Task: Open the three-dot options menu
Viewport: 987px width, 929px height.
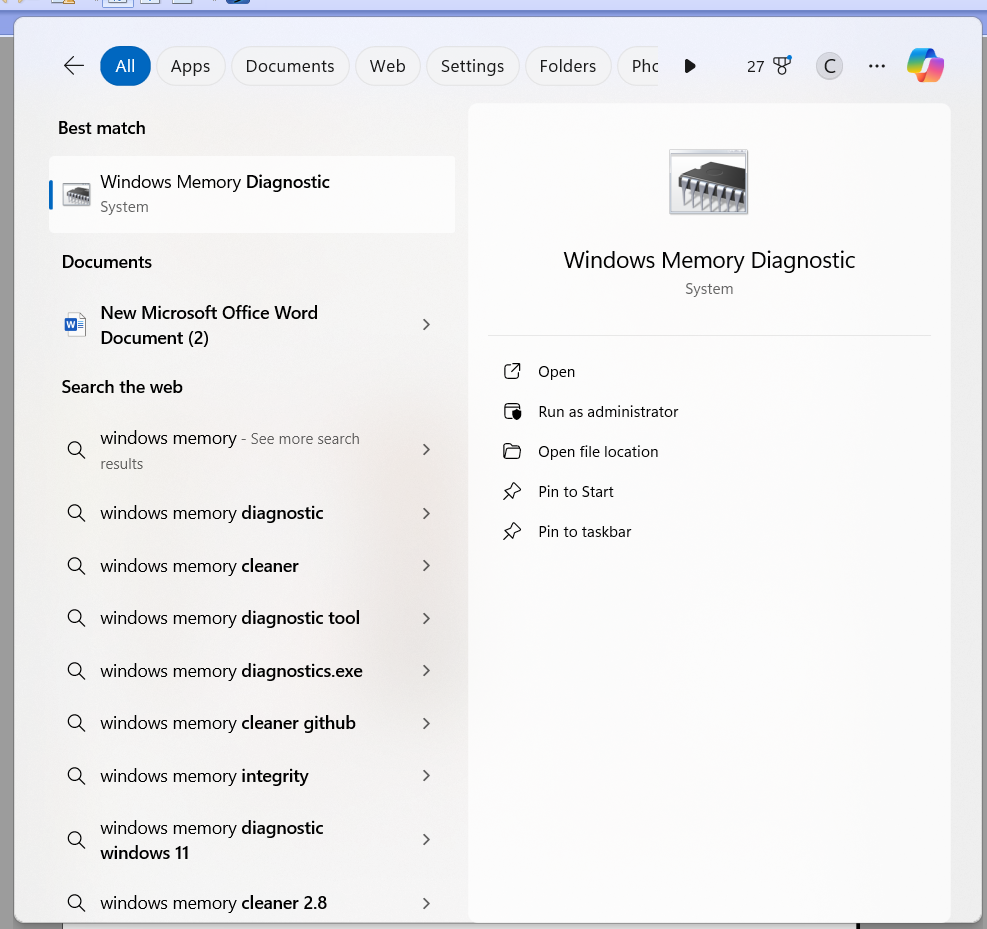Action: click(877, 65)
